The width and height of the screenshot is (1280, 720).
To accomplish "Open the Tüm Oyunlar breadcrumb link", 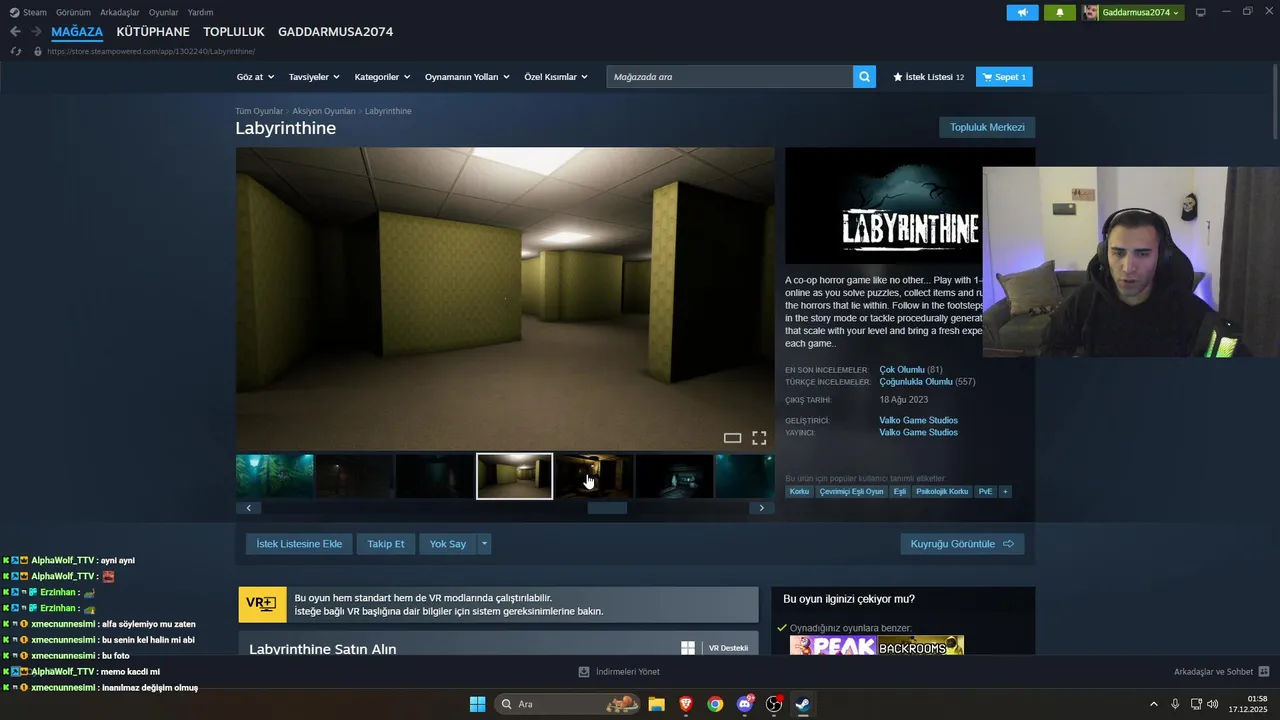I will pos(259,111).
